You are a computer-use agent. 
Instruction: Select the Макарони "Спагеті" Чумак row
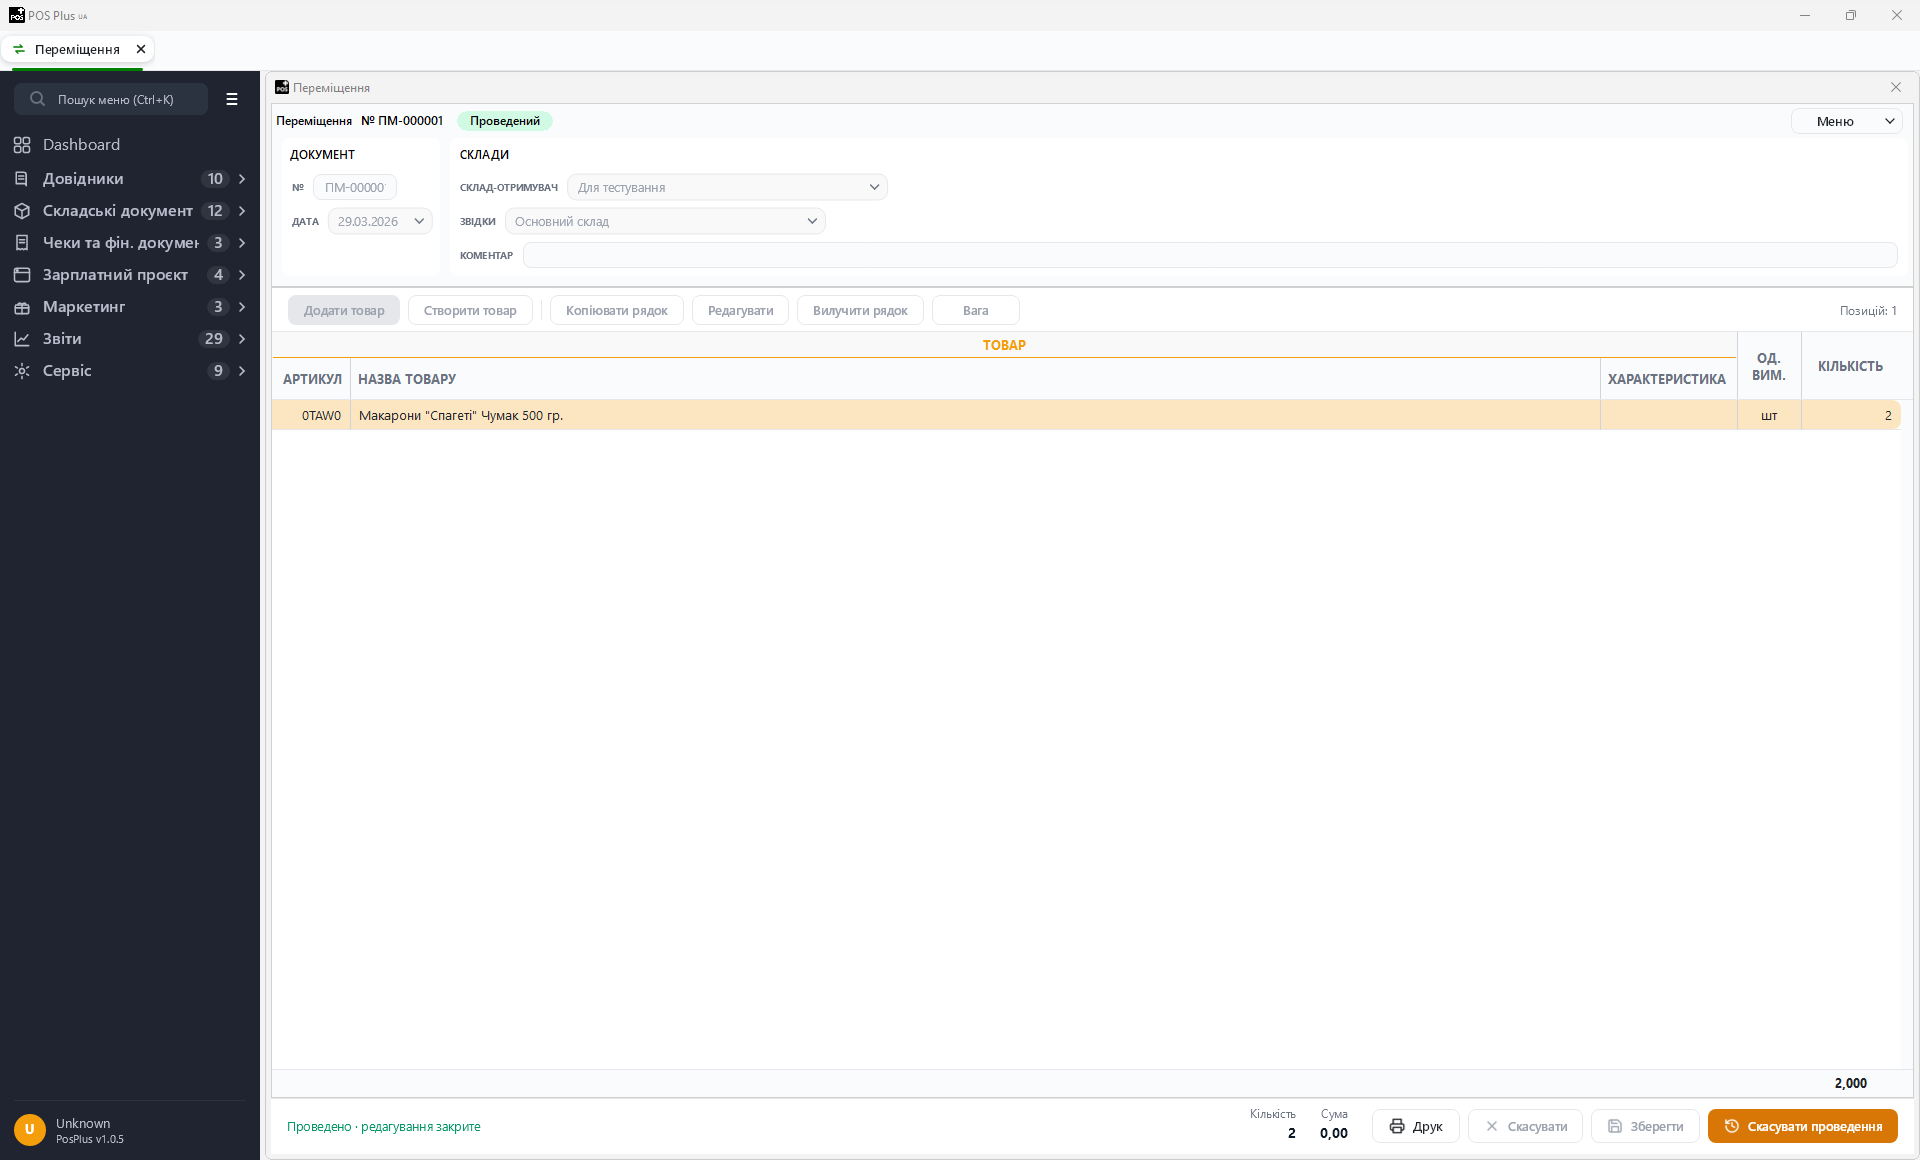1086,415
